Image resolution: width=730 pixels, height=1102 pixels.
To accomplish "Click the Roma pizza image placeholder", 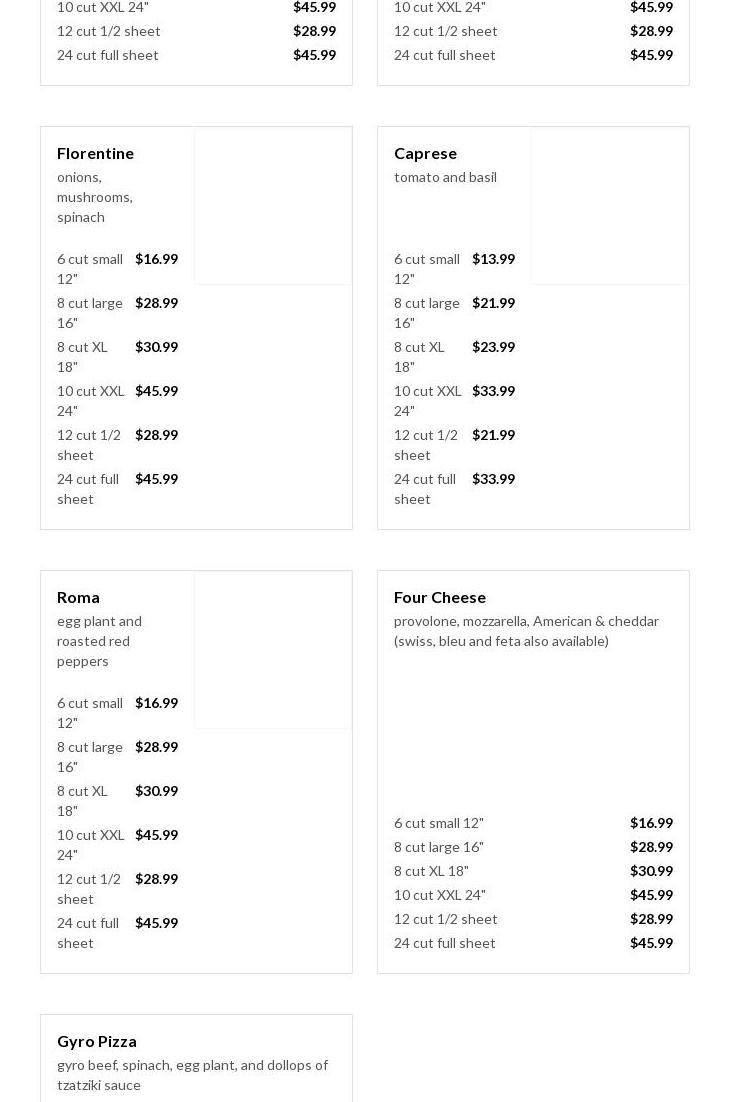I will tap(273, 650).
